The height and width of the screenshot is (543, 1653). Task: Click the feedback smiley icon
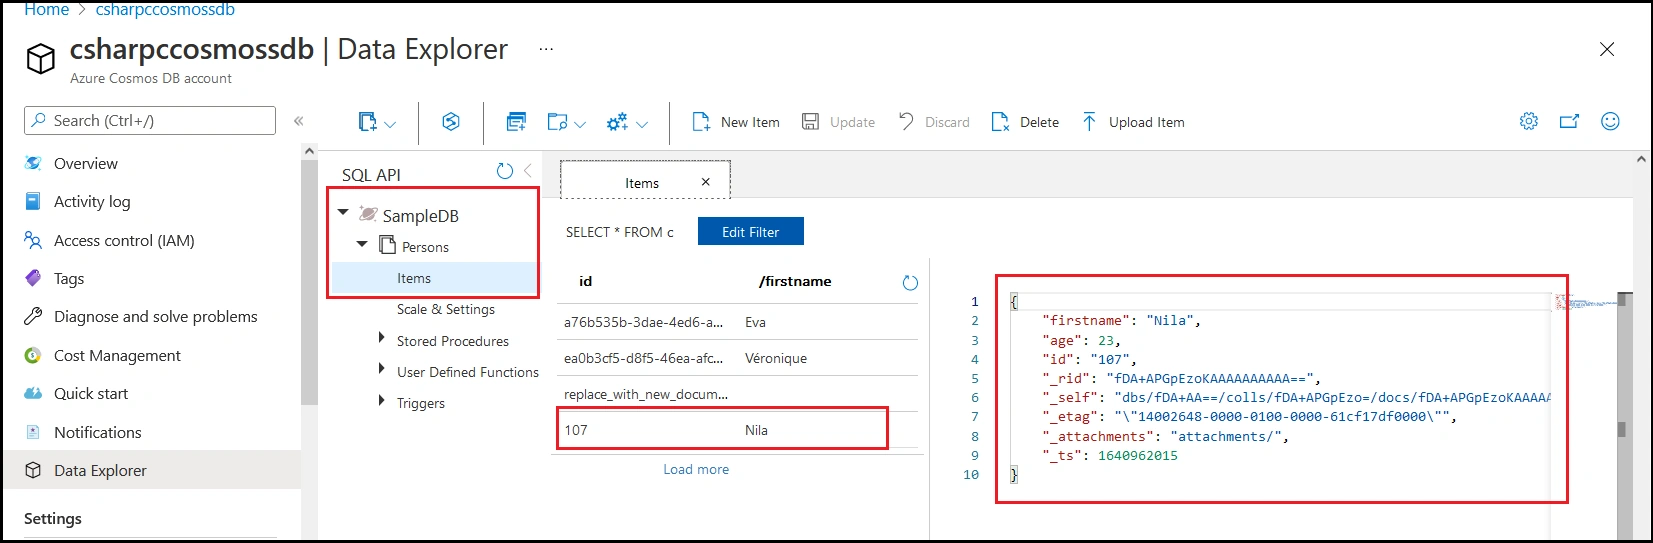click(x=1610, y=121)
